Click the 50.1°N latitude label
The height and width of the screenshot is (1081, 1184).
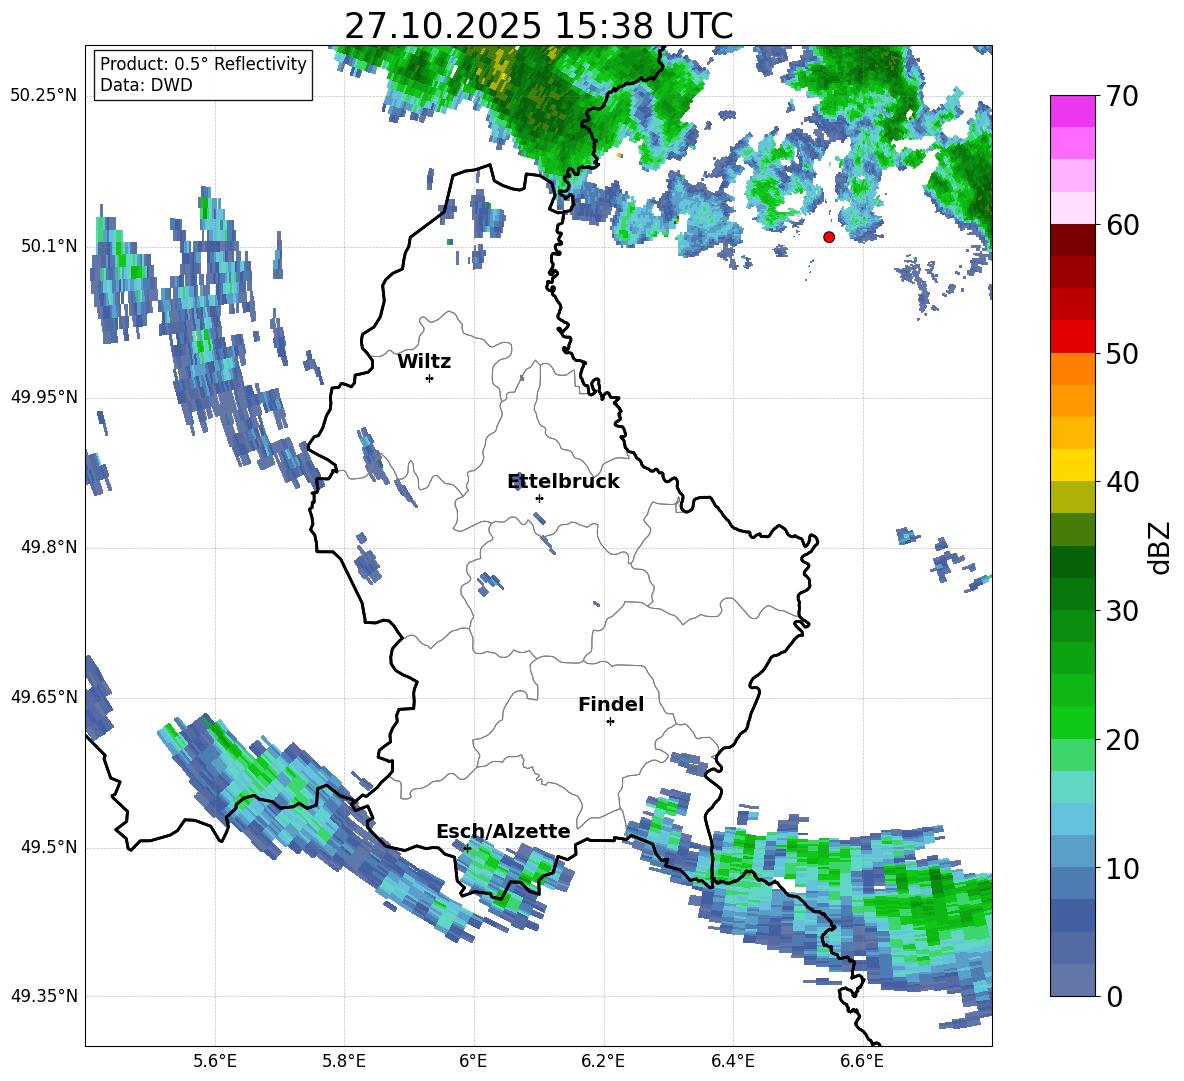pyautogui.click(x=49, y=246)
